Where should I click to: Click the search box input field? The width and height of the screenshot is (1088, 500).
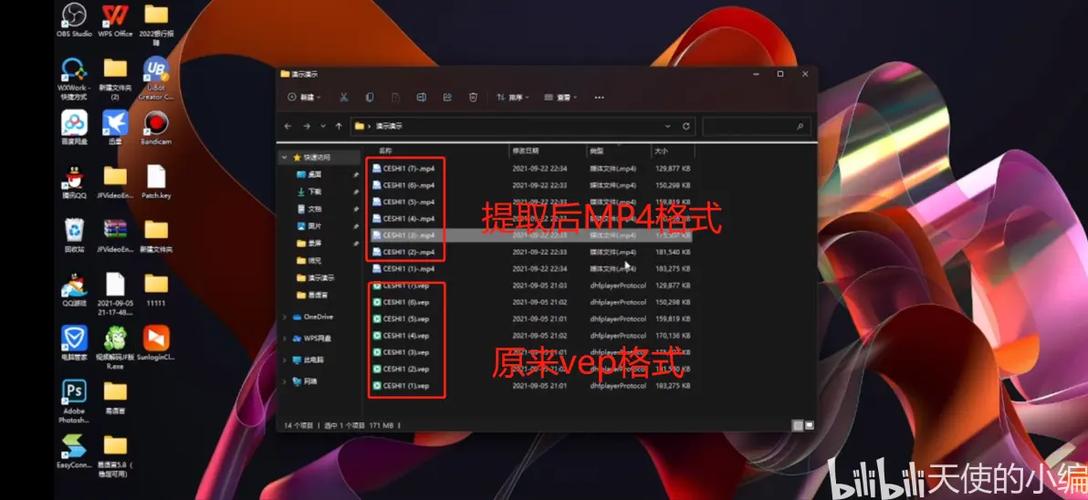click(756, 126)
